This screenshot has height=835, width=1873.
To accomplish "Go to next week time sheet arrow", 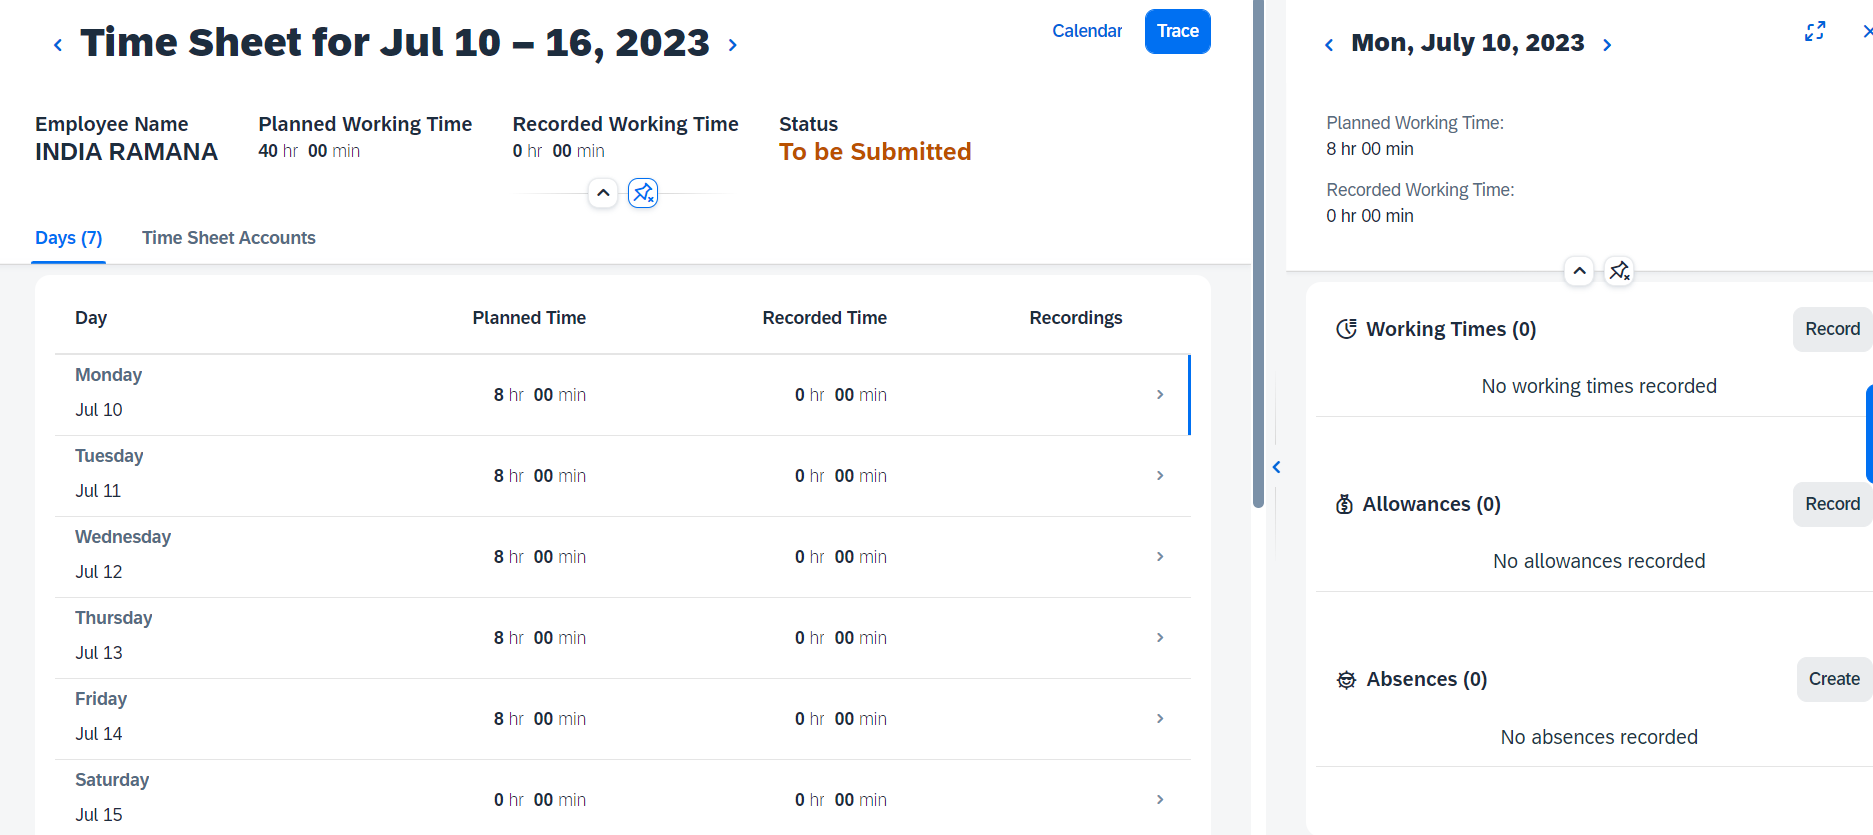I will (x=733, y=45).
